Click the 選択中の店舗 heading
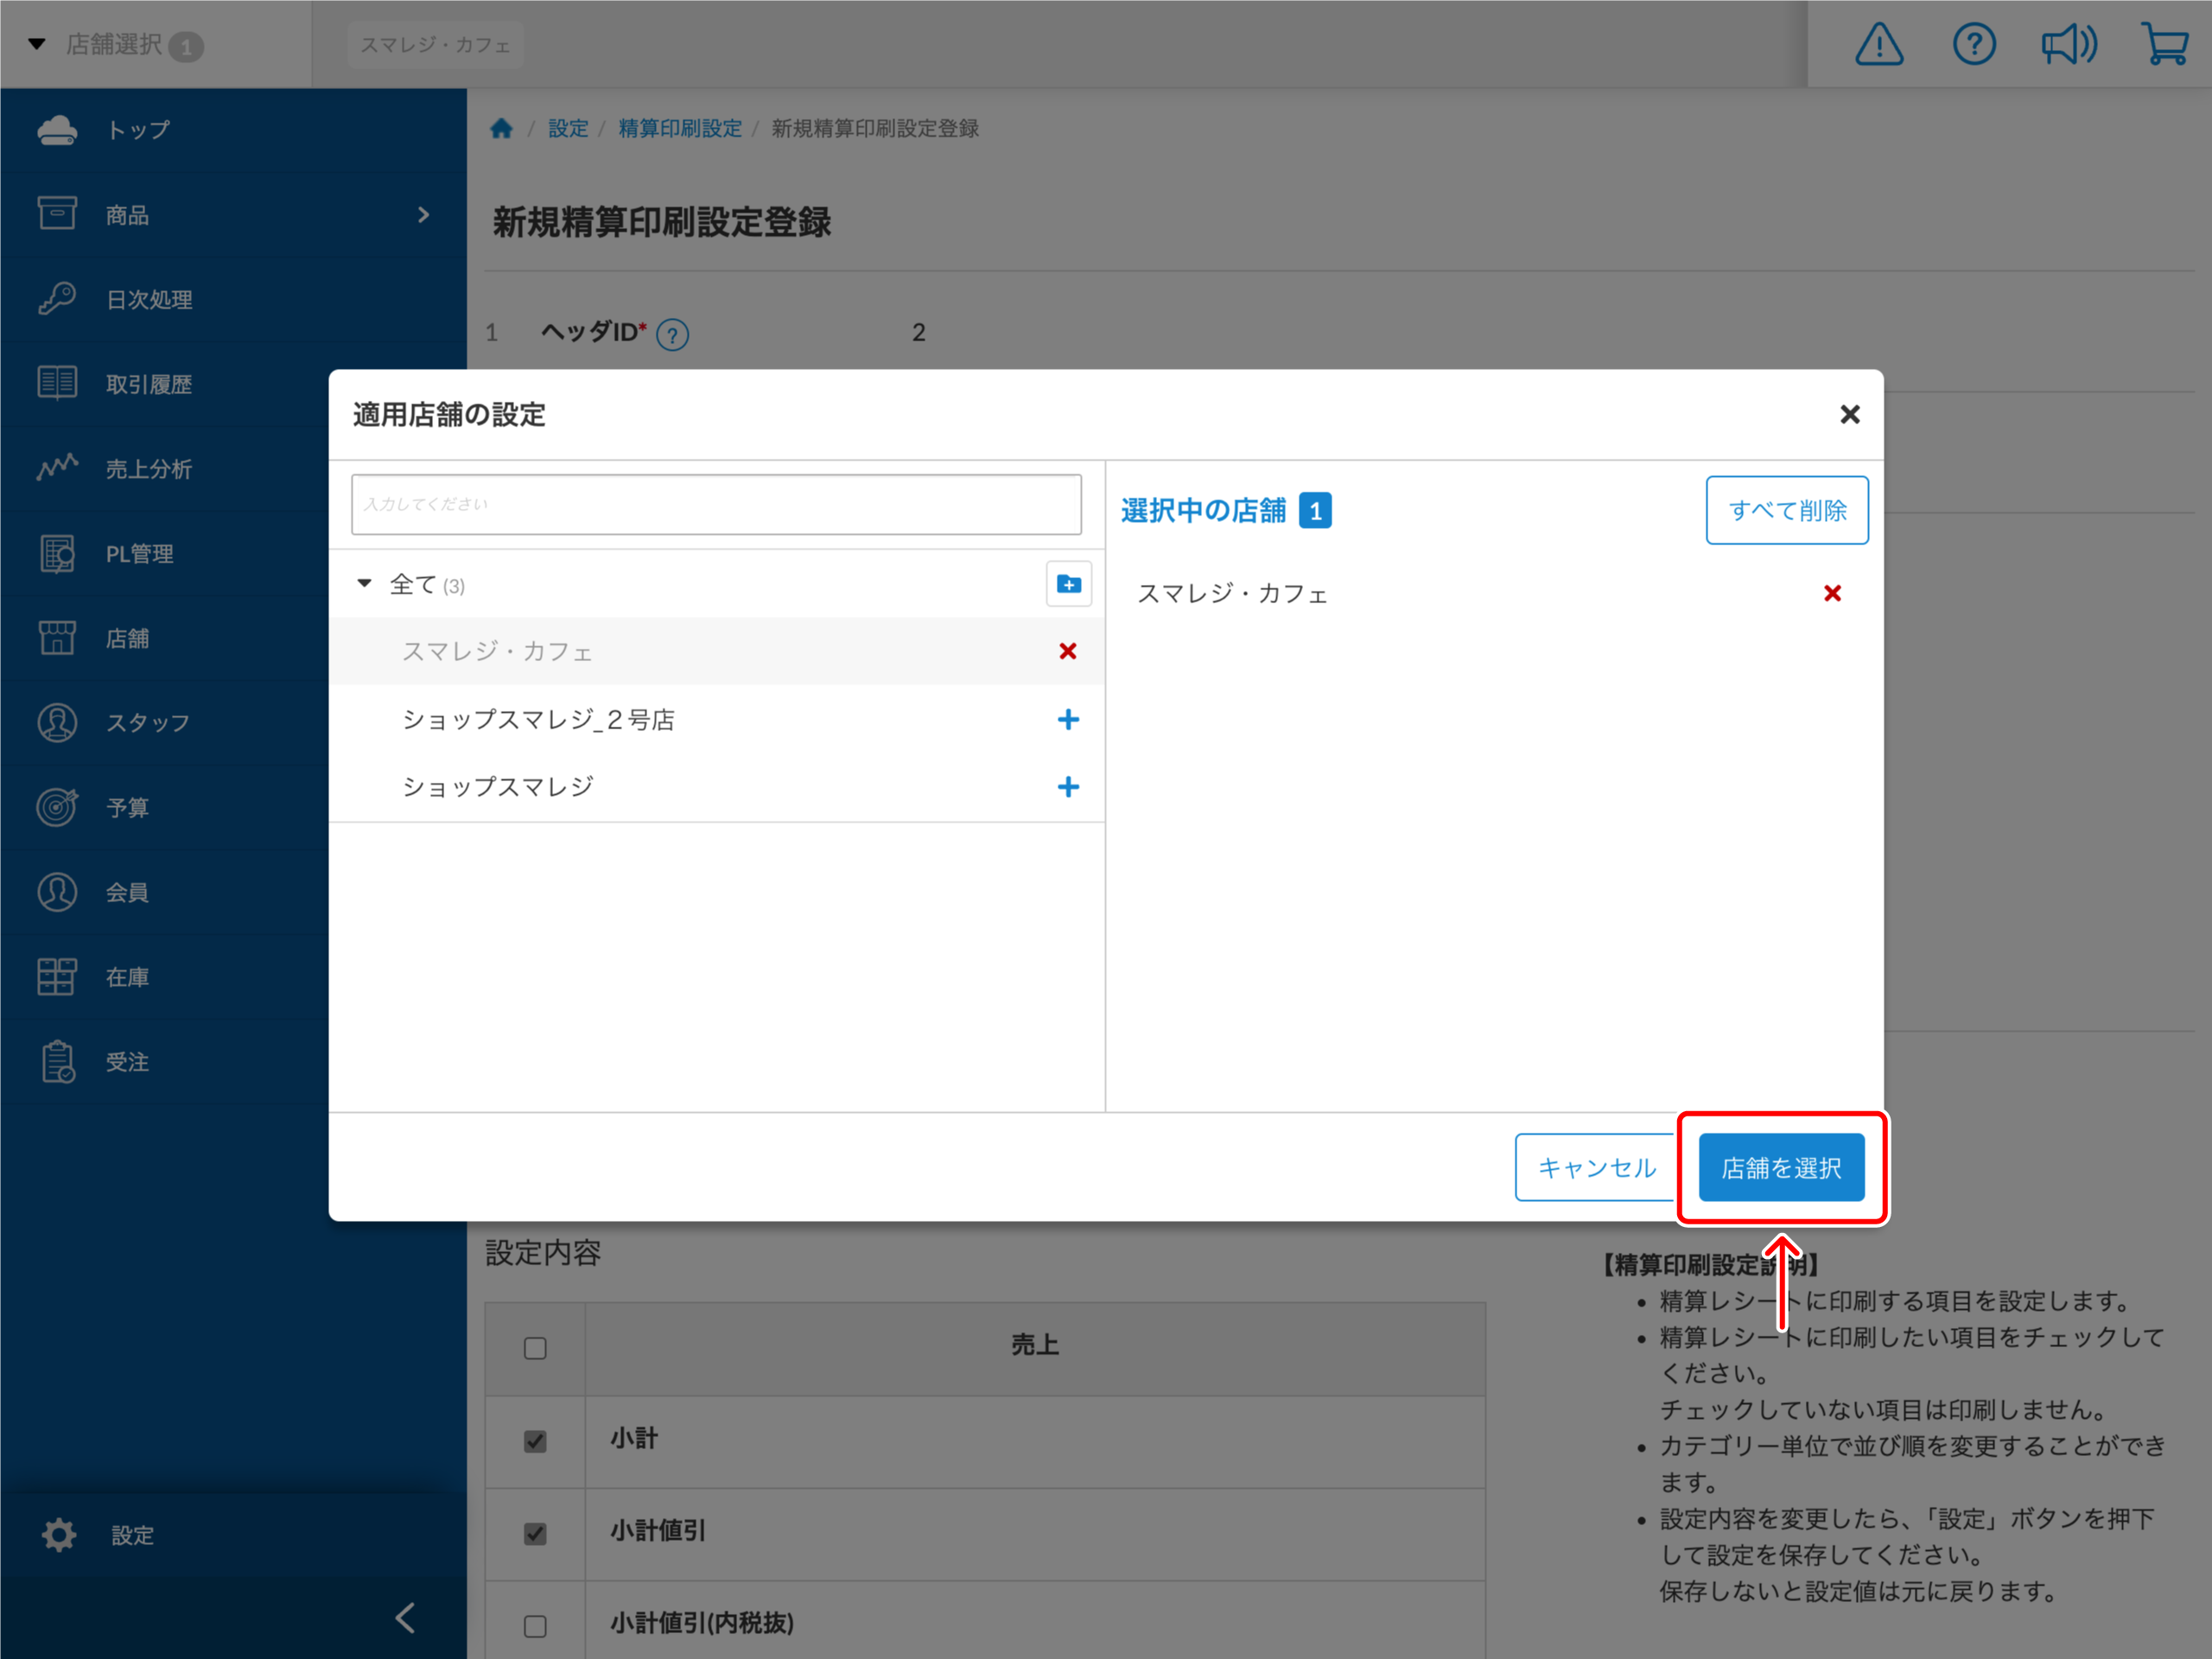 click(x=1203, y=510)
